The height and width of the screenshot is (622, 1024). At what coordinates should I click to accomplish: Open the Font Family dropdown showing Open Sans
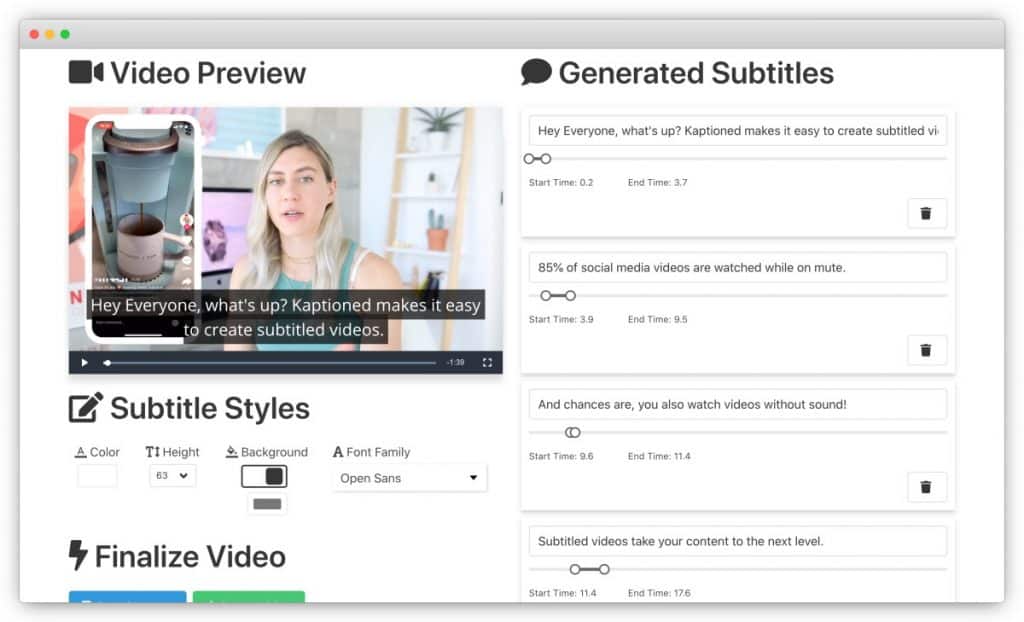coord(409,478)
